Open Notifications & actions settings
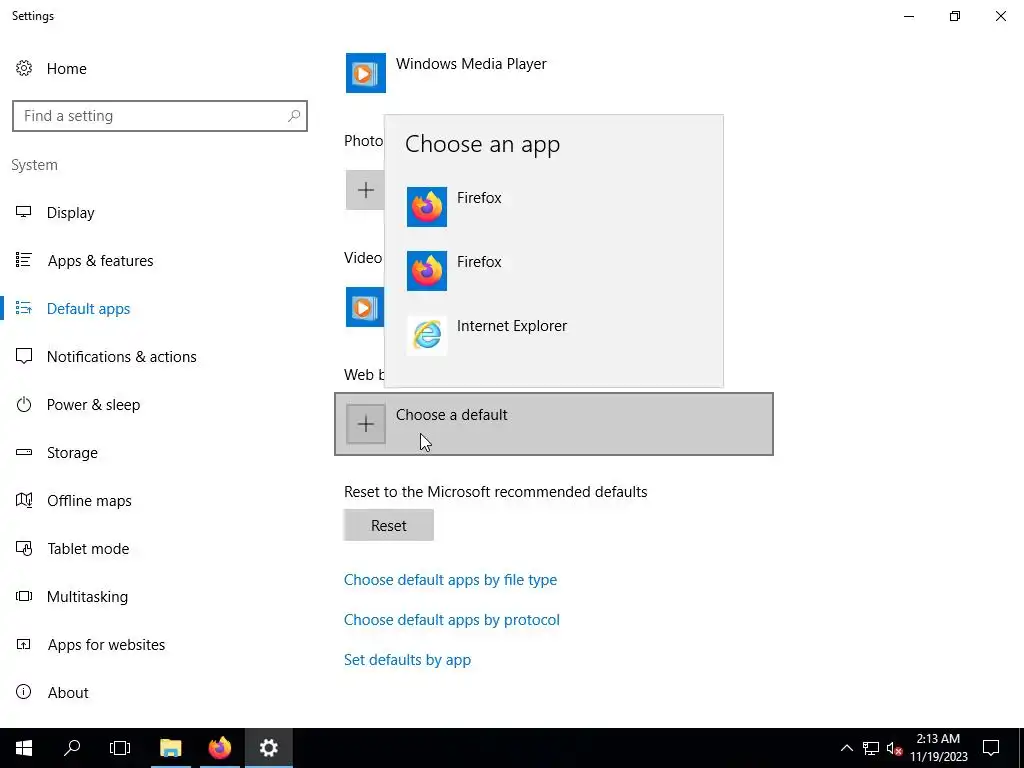This screenshot has width=1024, height=768. [x=121, y=357]
